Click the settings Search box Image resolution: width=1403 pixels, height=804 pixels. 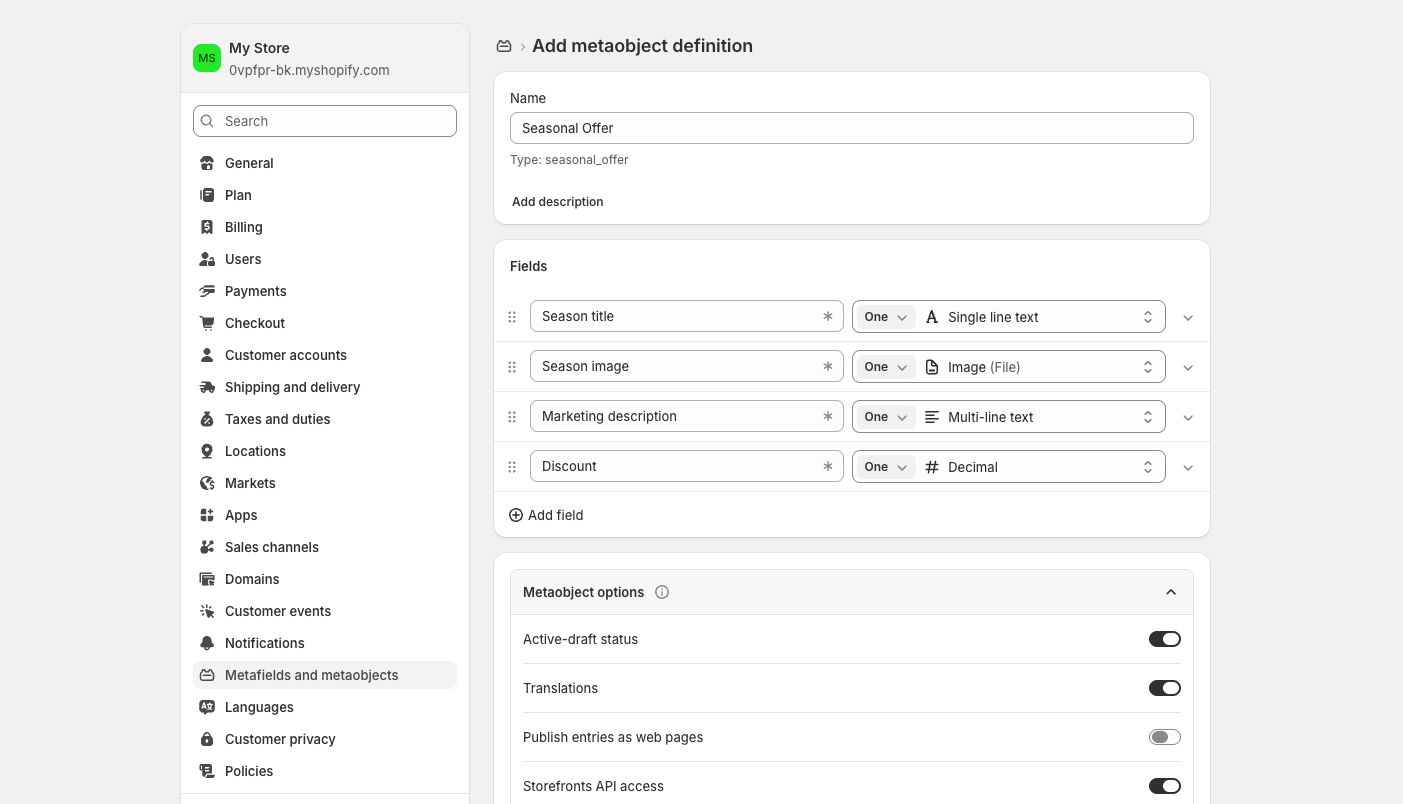point(325,121)
